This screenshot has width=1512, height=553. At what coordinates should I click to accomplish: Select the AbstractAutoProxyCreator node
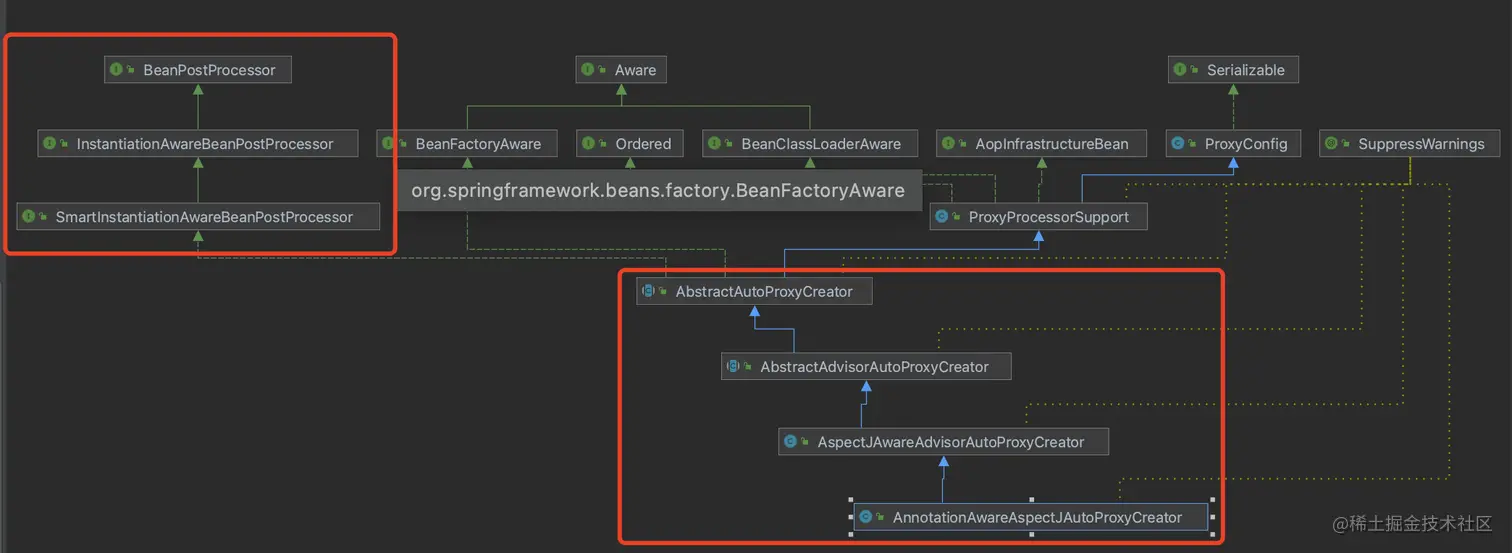[754, 291]
